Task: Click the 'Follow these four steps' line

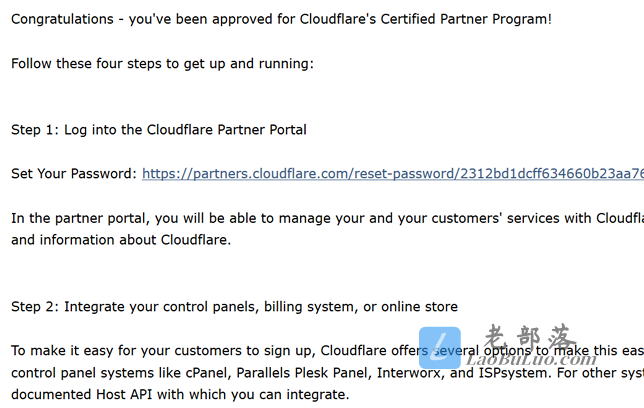Action: coord(162,64)
